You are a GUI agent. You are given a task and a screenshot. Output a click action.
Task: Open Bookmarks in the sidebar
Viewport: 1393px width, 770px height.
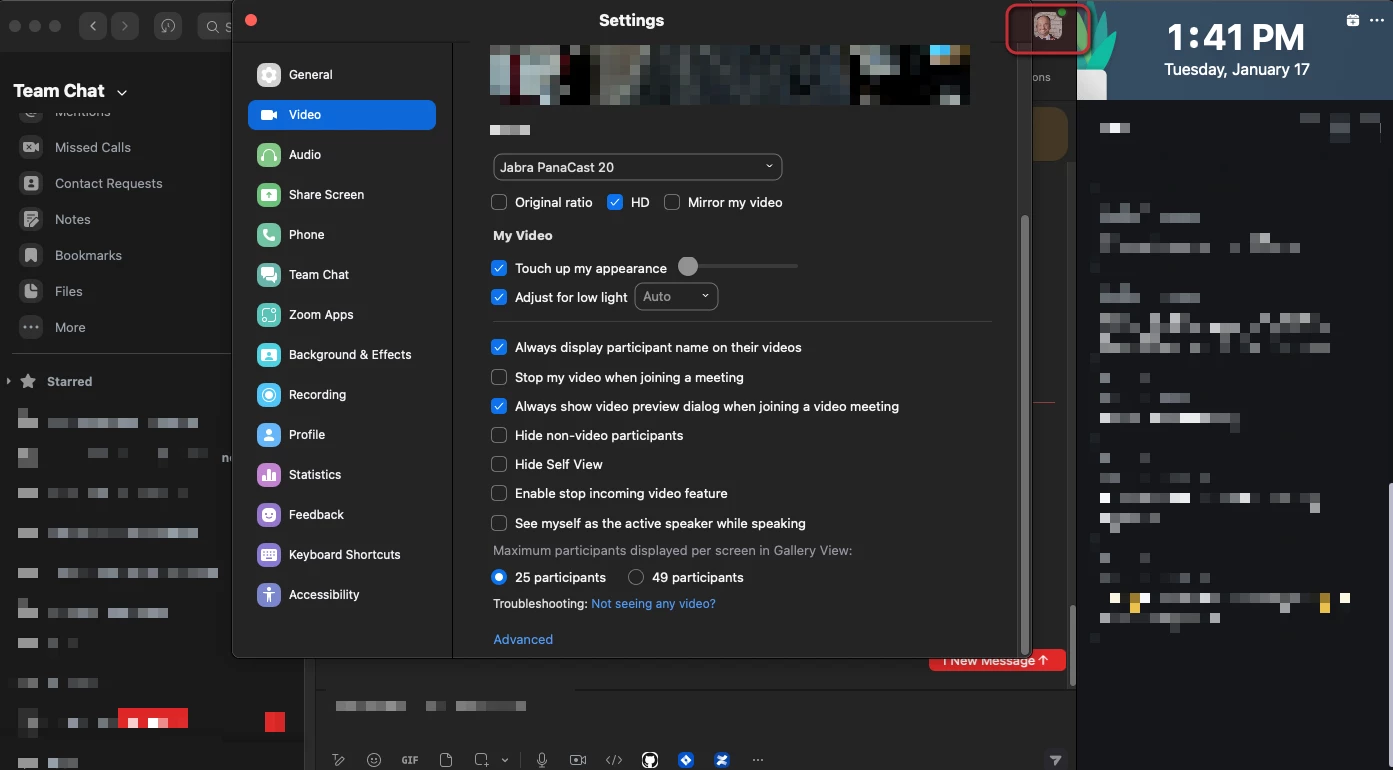[x=88, y=255]
